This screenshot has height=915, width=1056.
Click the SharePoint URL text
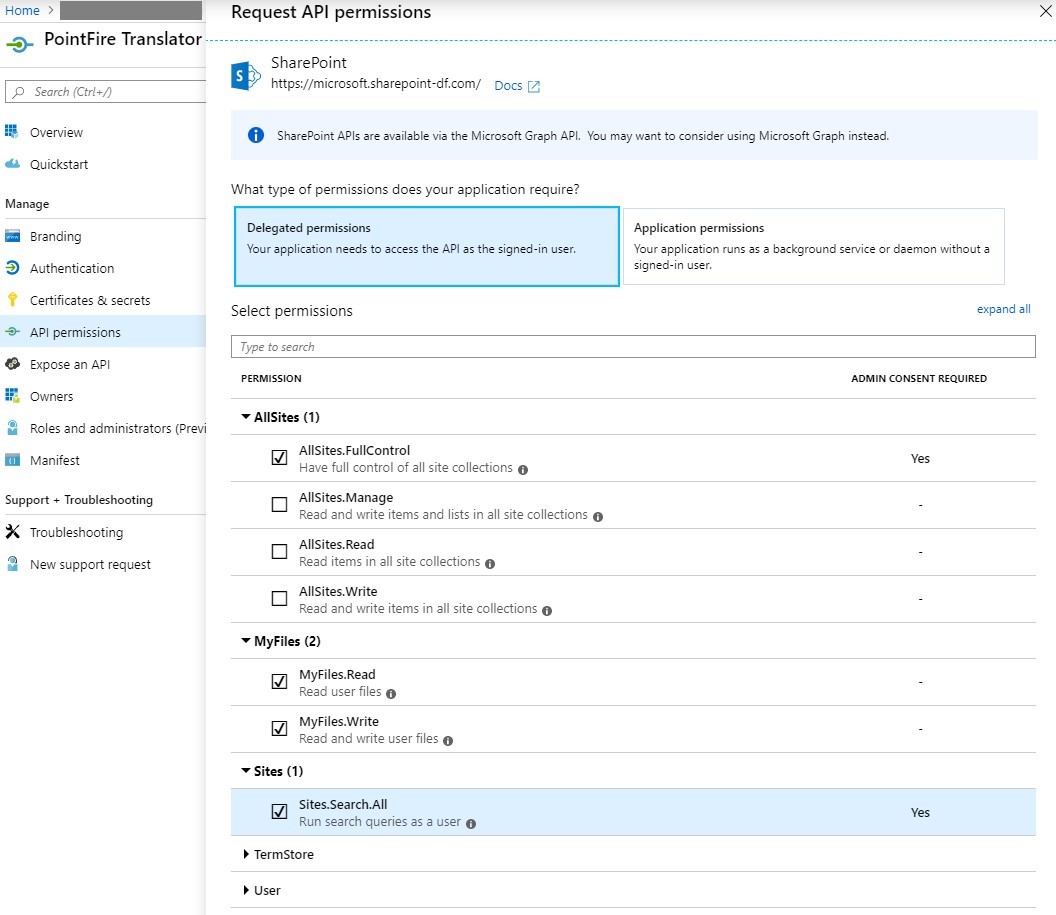(x=376, y=83)
